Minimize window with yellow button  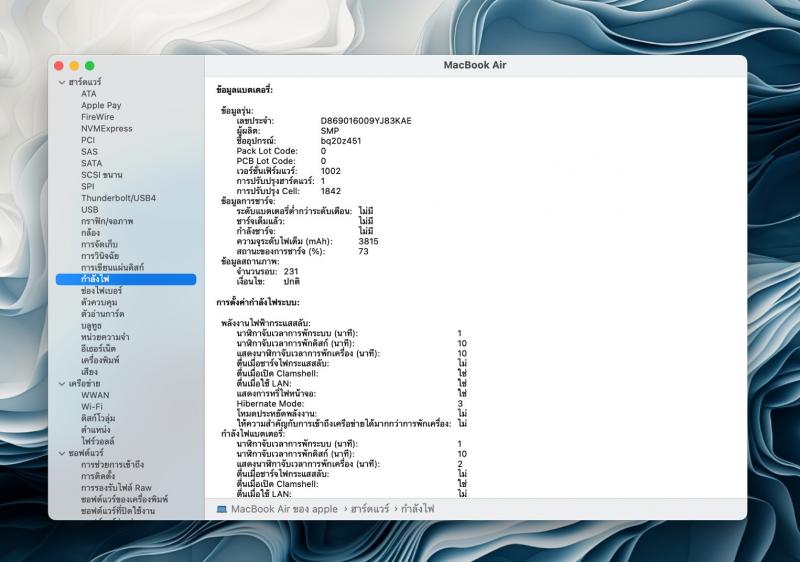click(74, 66)
